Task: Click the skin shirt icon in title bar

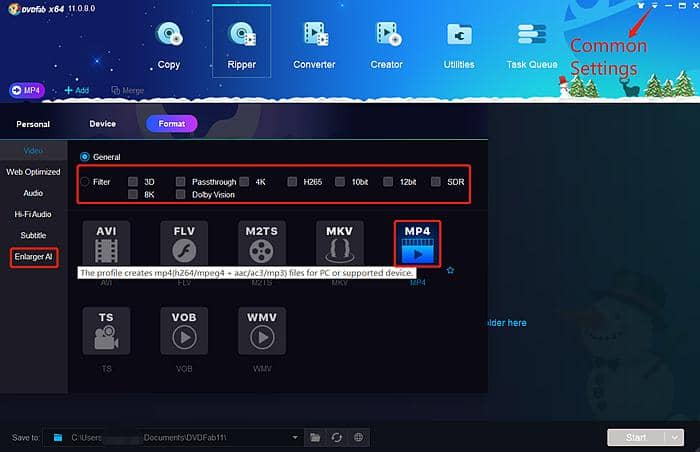Action: pyautogui.click(x=641, y=6)
